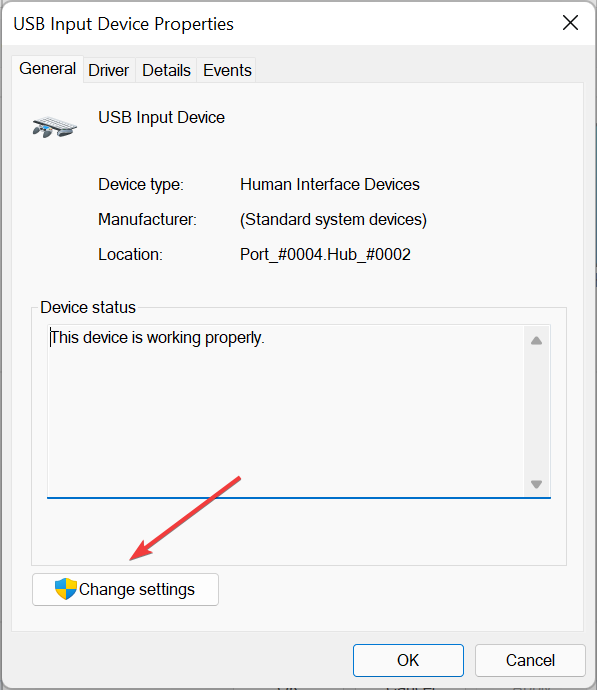This screenshot has width=597, height=690.
Task: Click inside the Device status text box
Action: coord(286,411)
